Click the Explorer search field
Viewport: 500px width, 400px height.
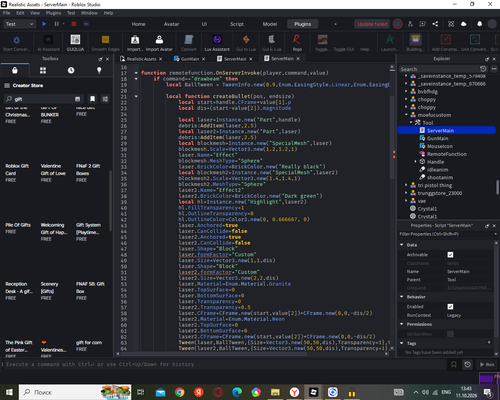click(x=439, y=69)
